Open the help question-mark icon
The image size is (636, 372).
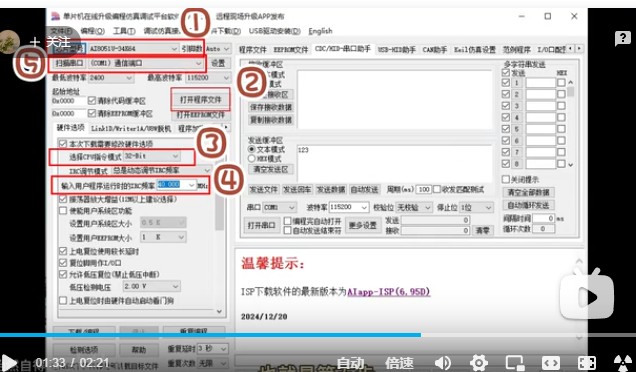[622, 39]
